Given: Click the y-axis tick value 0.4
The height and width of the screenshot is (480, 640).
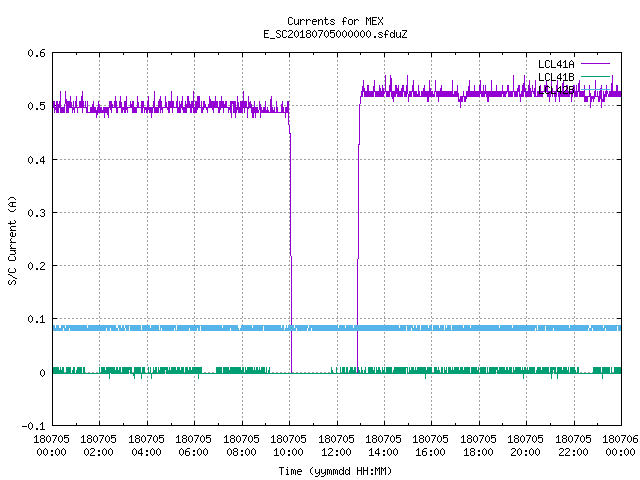Looking at the screenshot, I should 36,160.
